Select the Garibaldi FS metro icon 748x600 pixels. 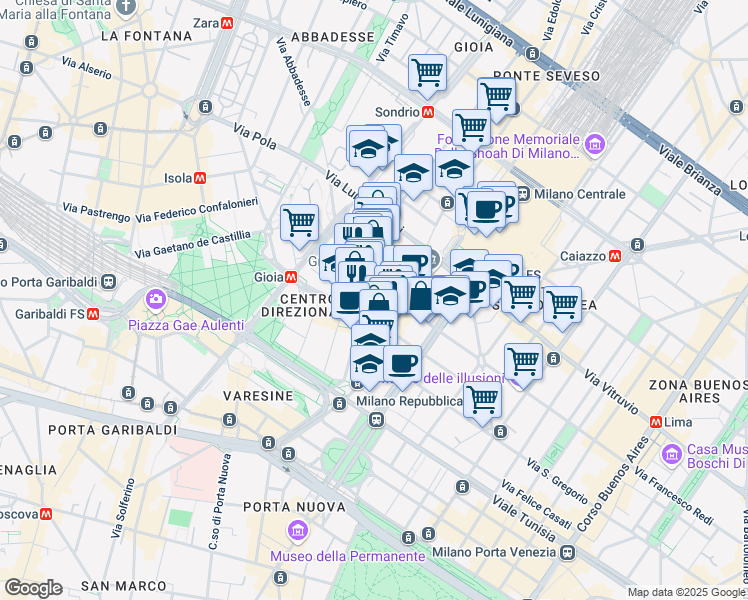coord(93,314)
